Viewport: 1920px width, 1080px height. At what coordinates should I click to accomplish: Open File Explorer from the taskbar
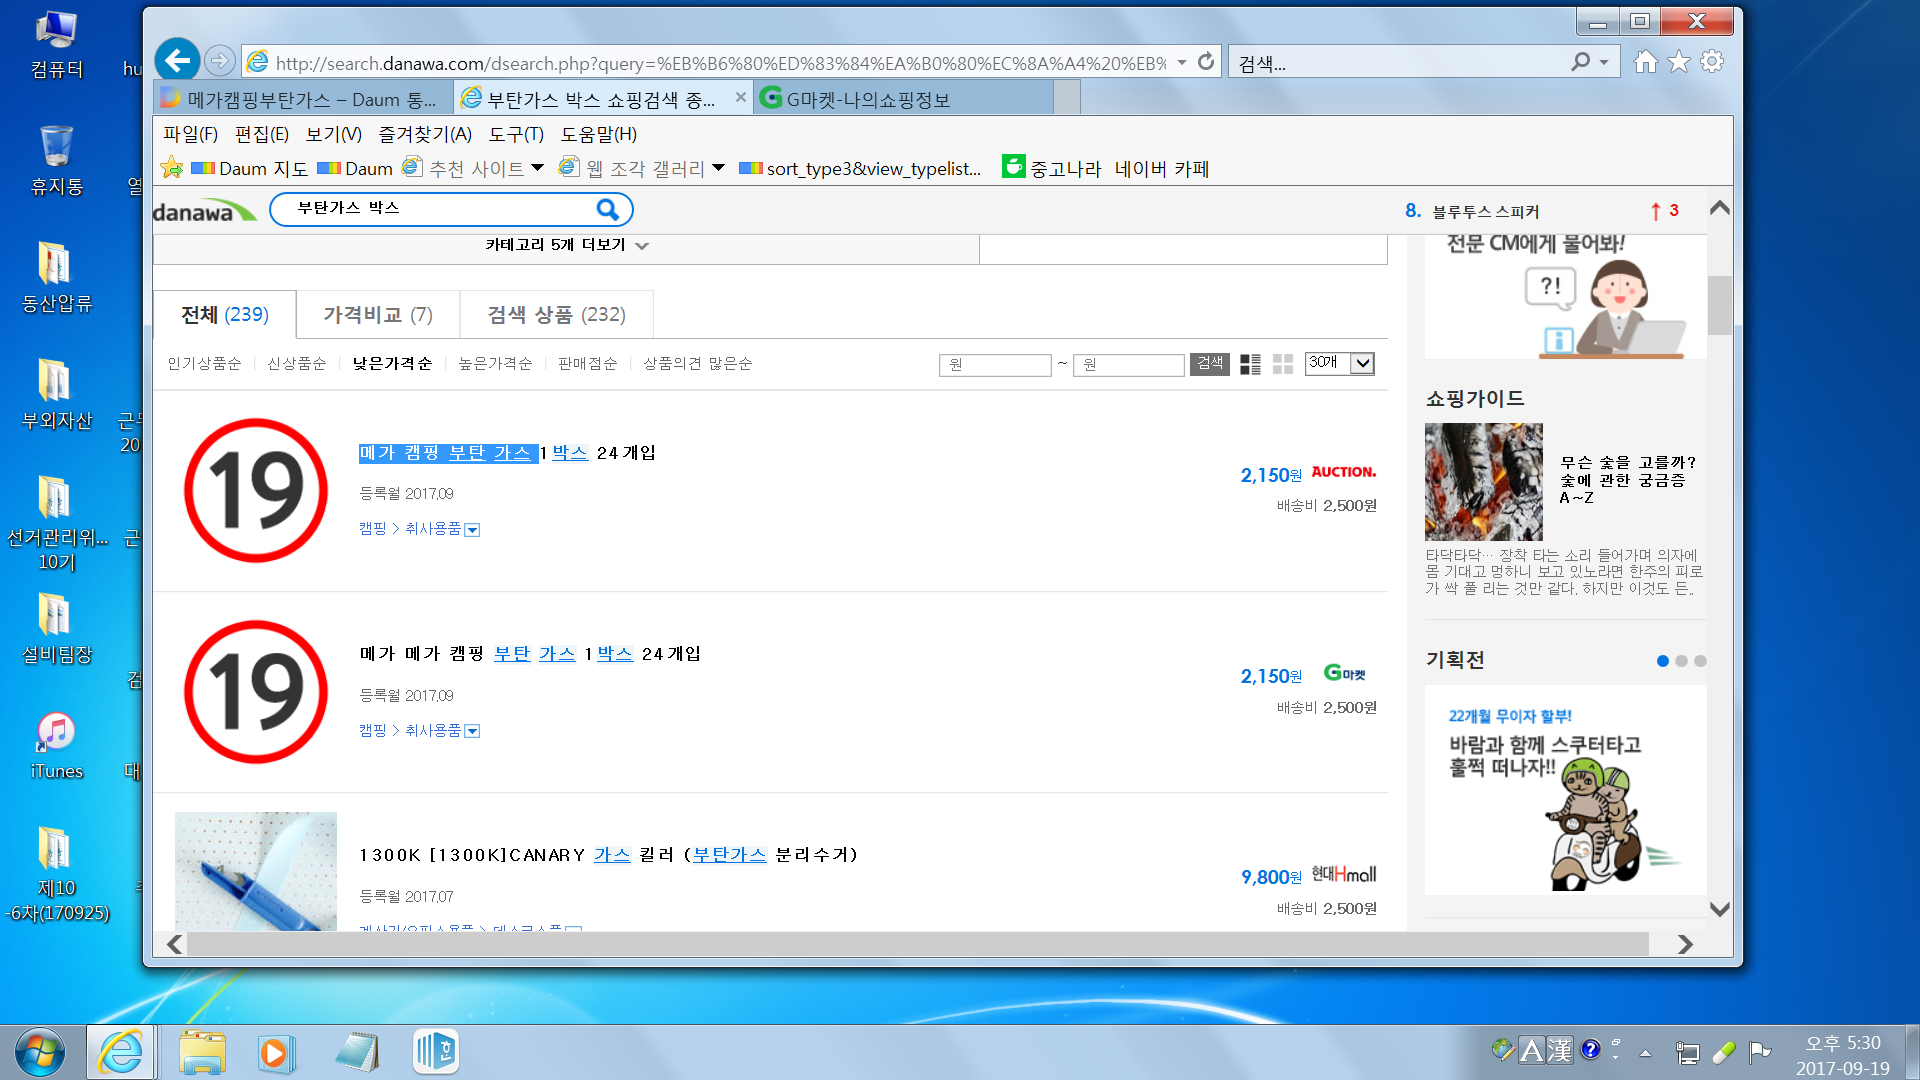coord(203,1052)
